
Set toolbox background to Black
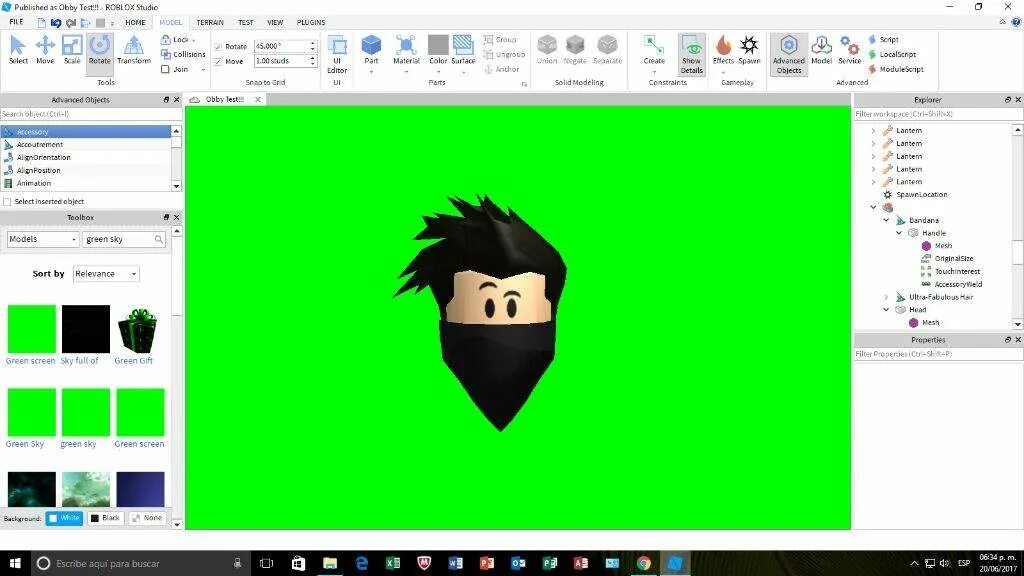pyautogui.click(x=105, y=518)
